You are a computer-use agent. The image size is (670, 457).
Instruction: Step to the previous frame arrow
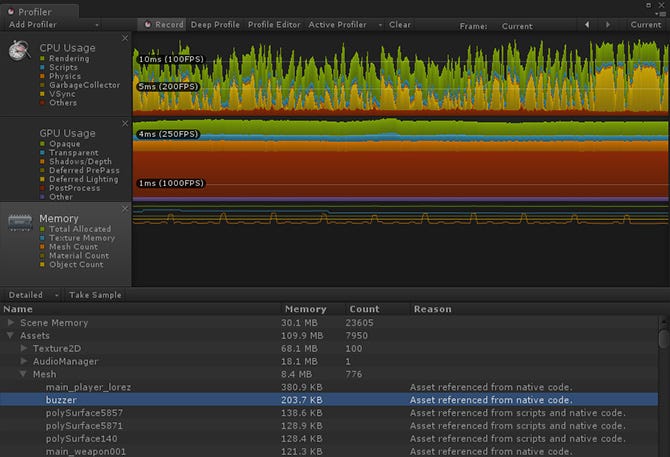587,25
